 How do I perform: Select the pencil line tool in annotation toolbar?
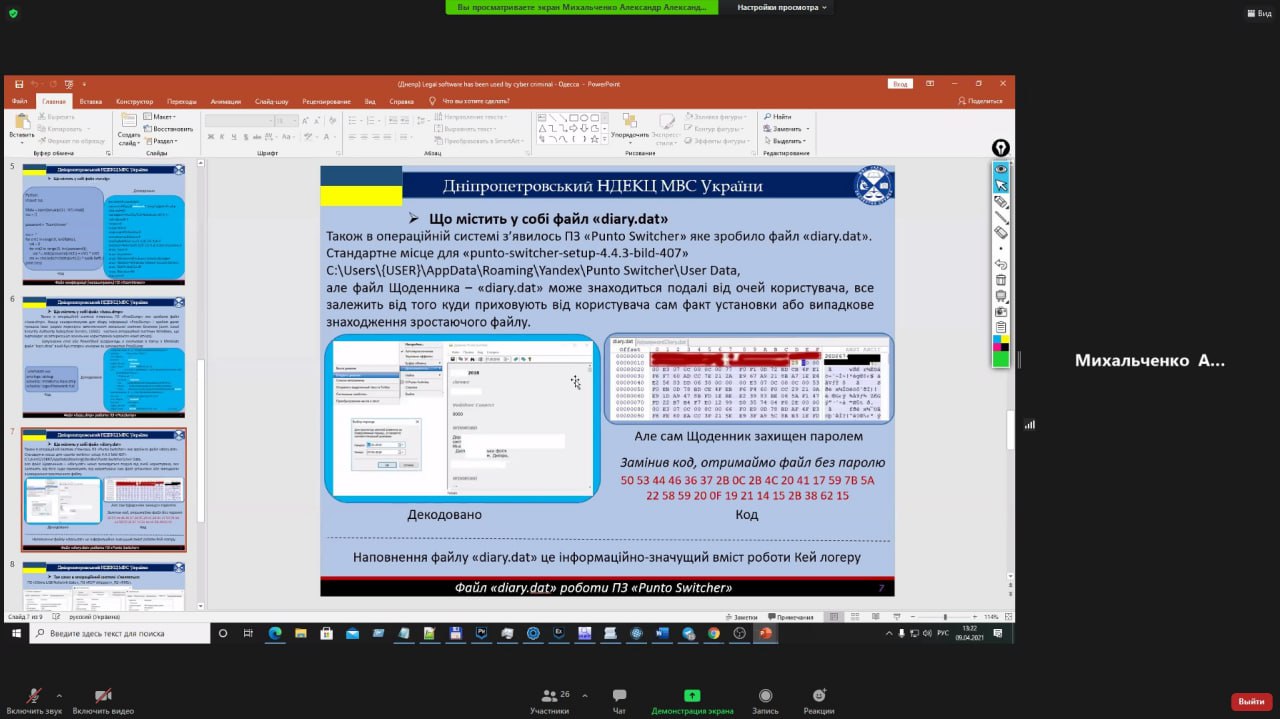pyautogui.click(x=1000, y=217)
